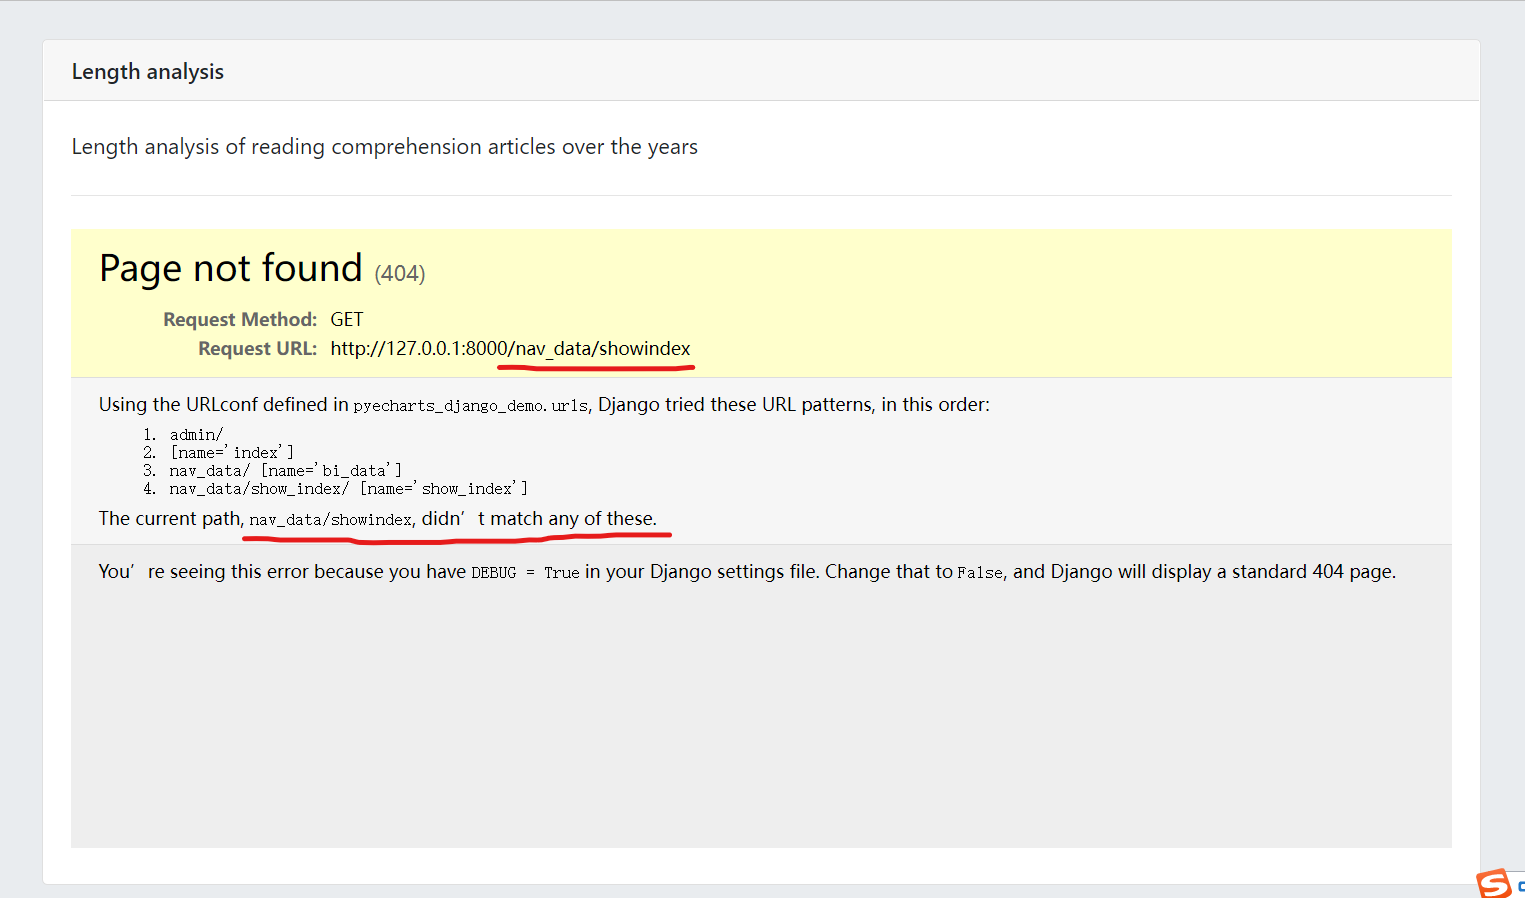Click the Sogou input method icon

point(1495,884)
